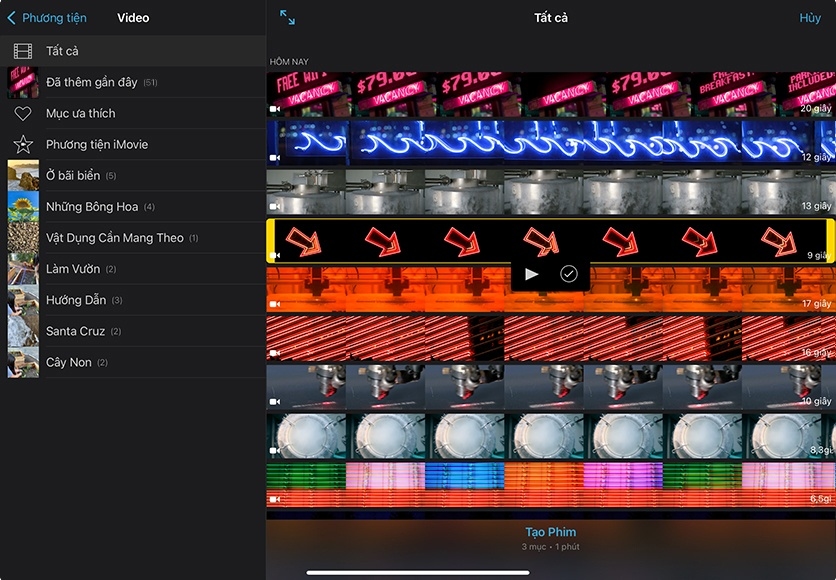Open Phương tiện iMovie star icon
Viewport: 836px width, 580px height.
click(23, 145)
